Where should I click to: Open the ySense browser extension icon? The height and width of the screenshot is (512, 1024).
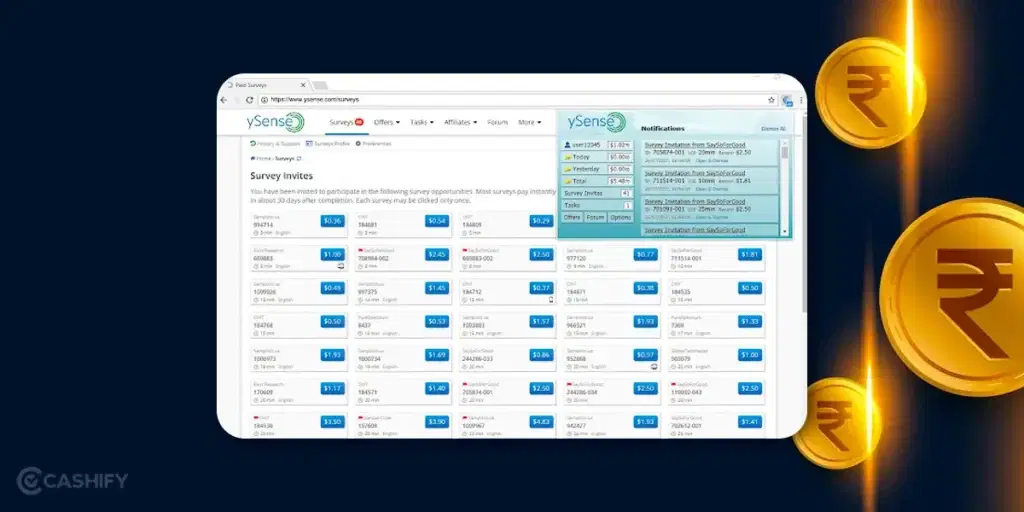788,101
